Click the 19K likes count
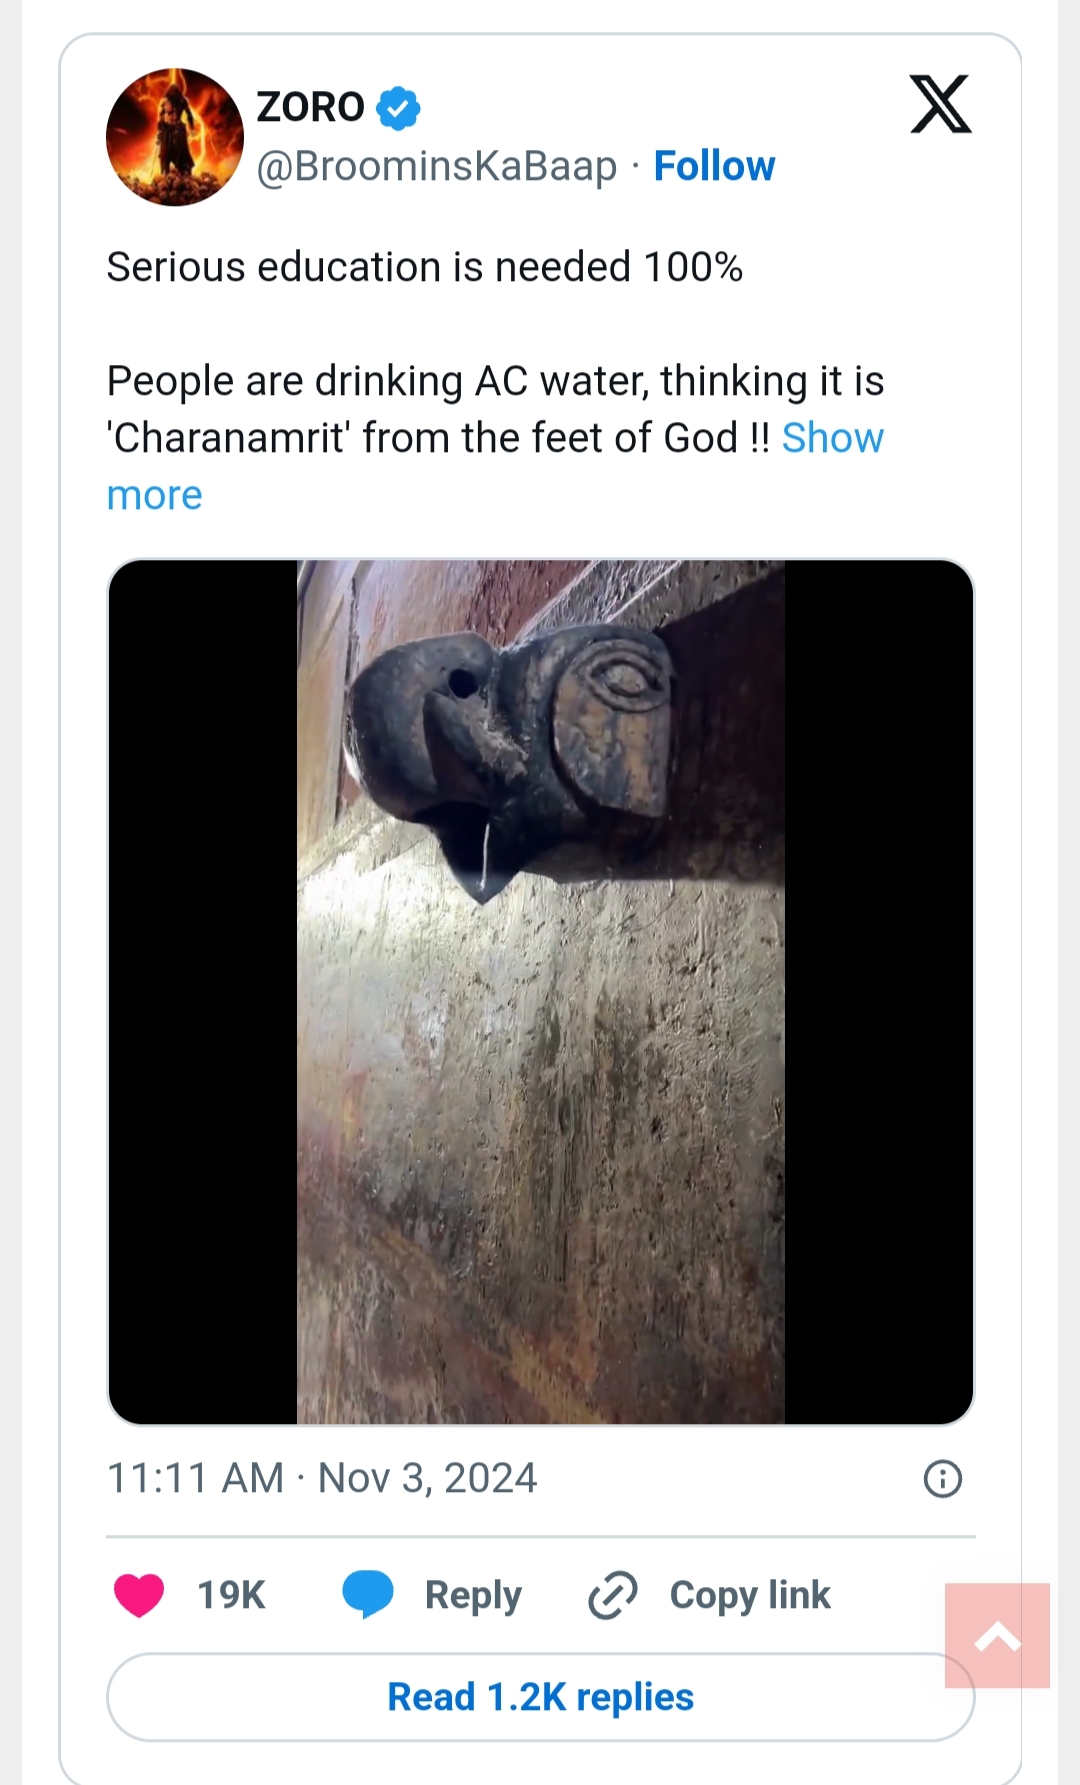This screenshot has height=1785, width=1080. [x=231, y=1594]
